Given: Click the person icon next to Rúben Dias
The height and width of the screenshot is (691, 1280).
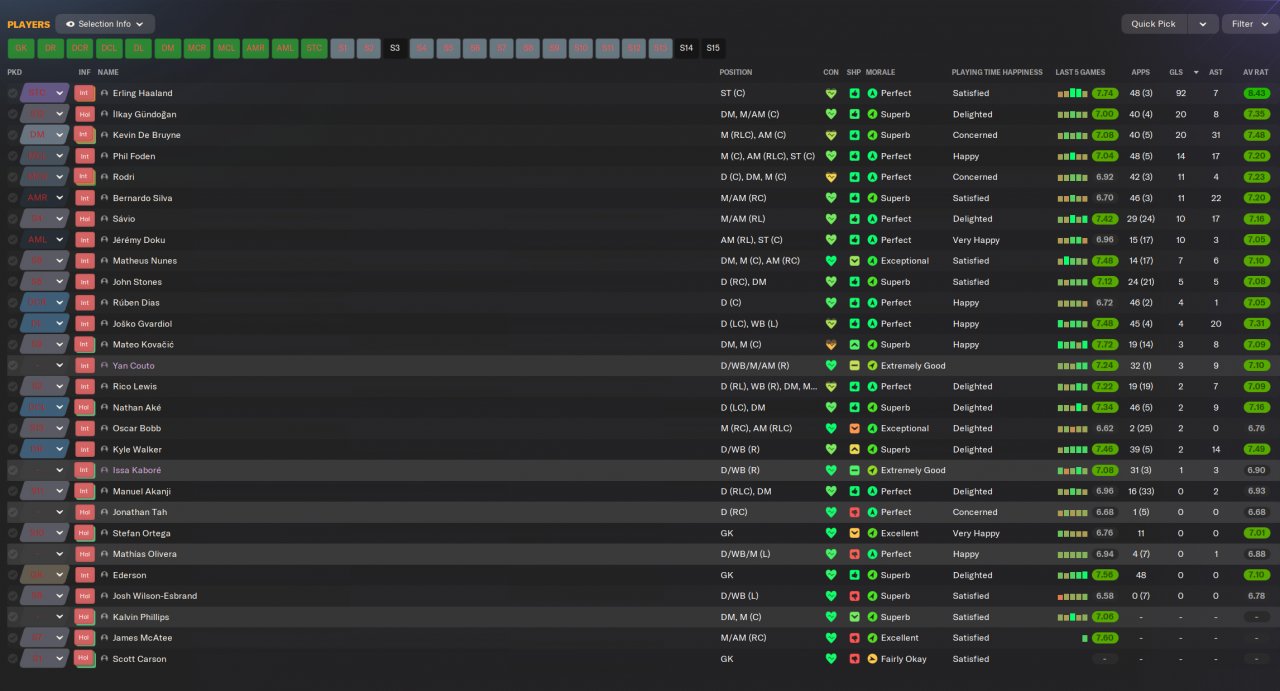Looking at the screenshot, I should pyautogui.click(x=104, y=303).
